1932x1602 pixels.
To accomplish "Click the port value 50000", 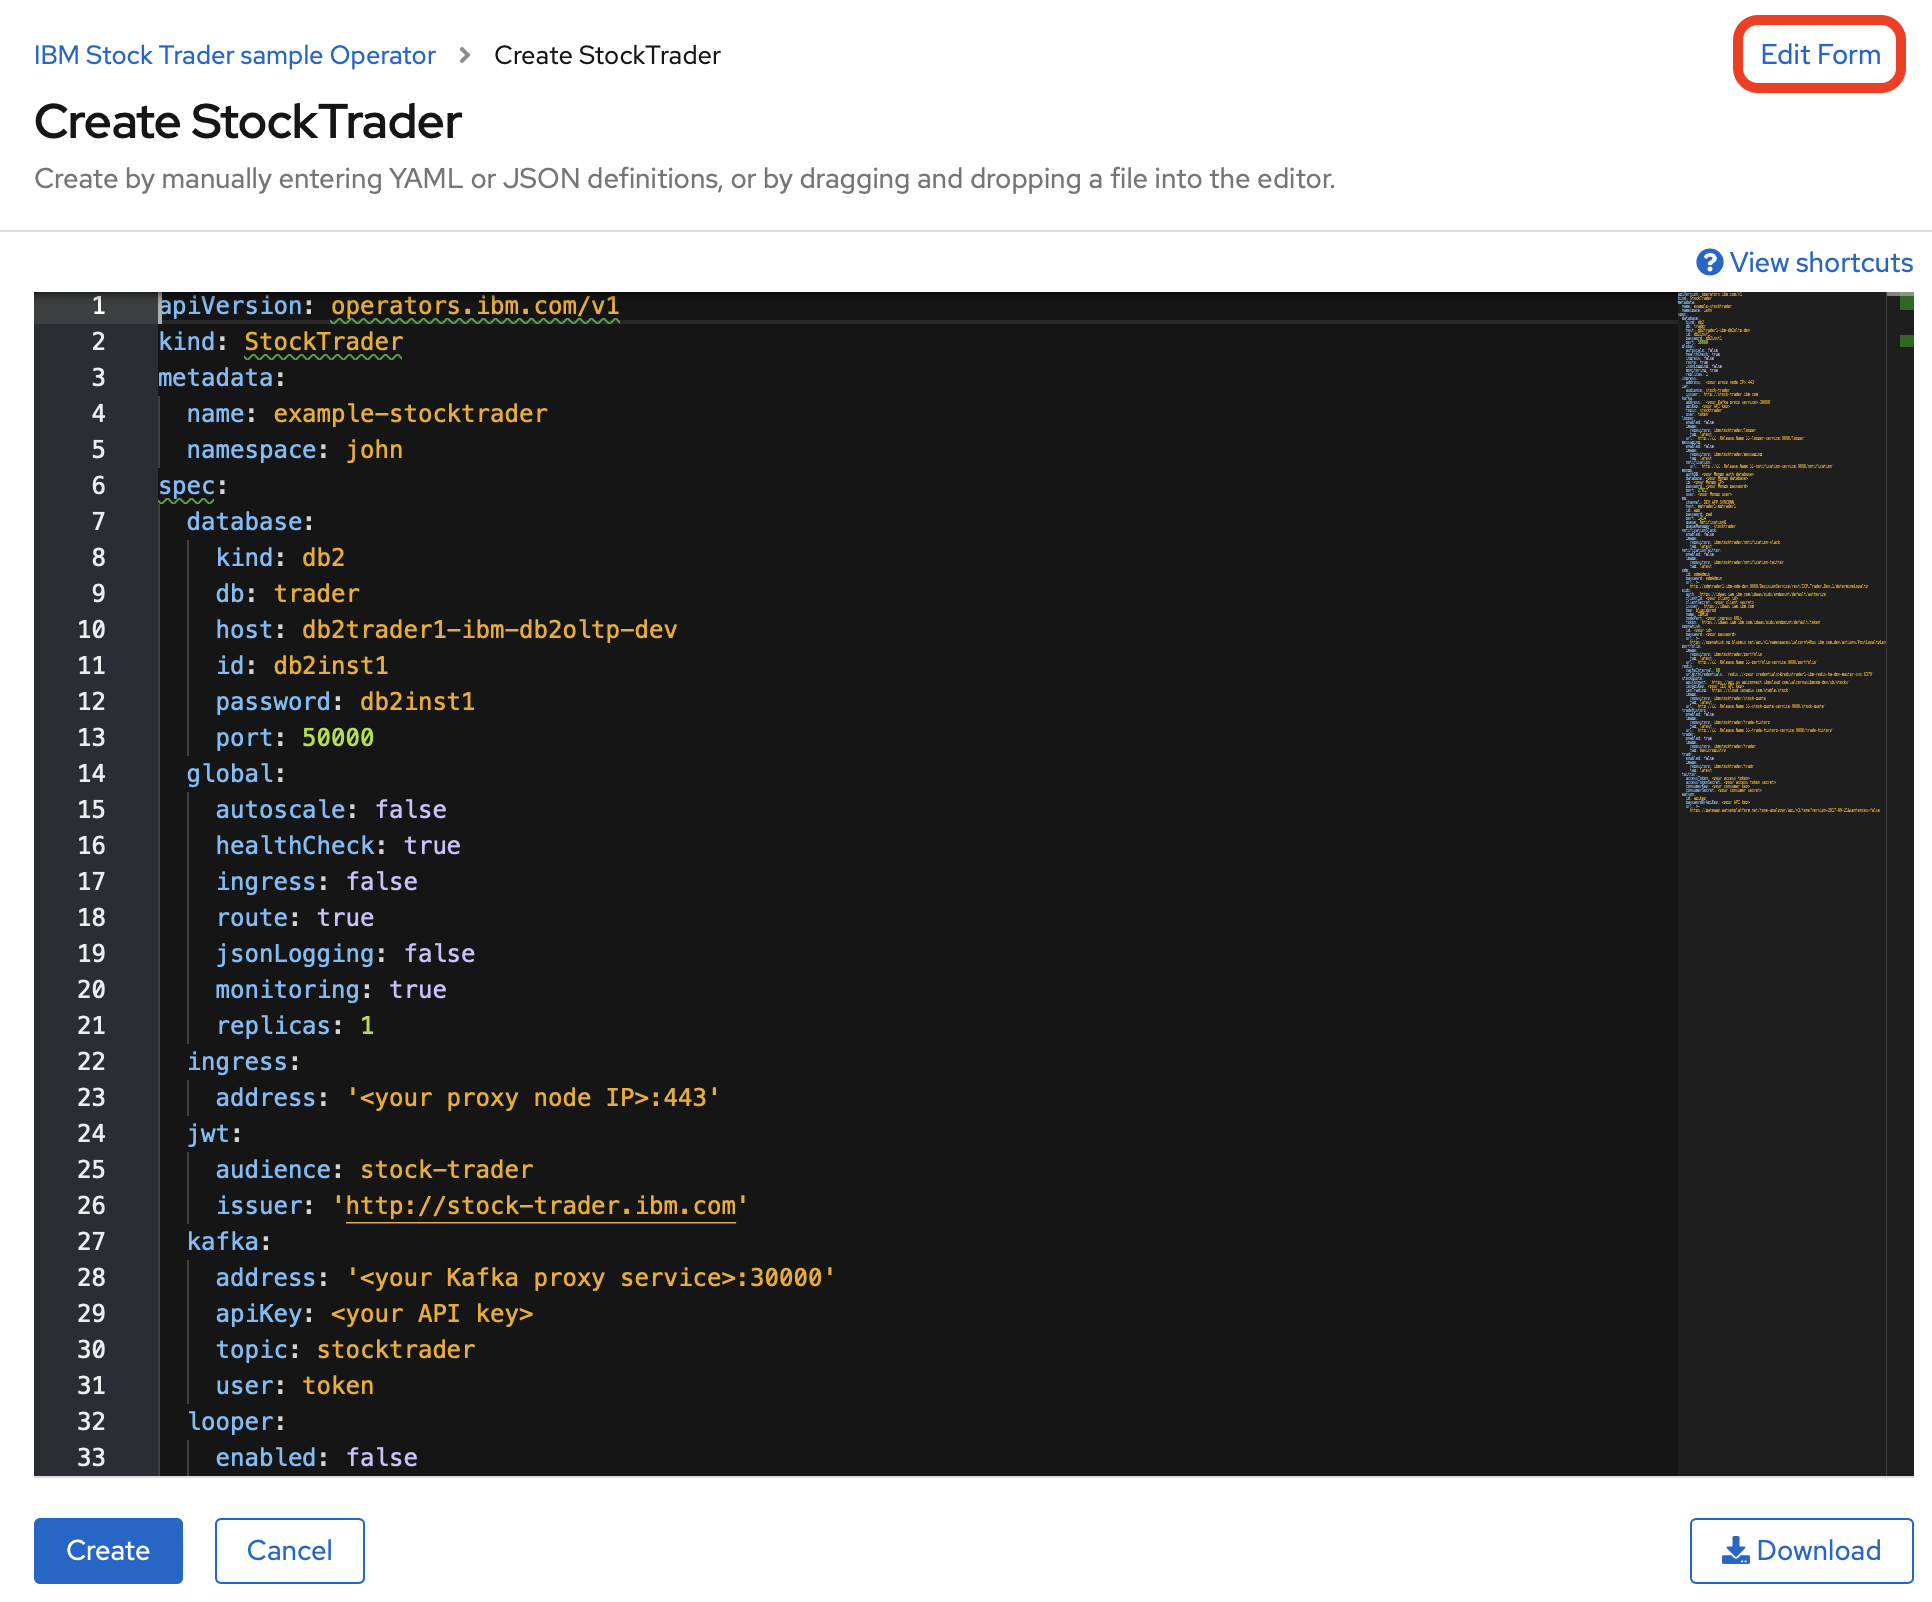I will point(337,738).
